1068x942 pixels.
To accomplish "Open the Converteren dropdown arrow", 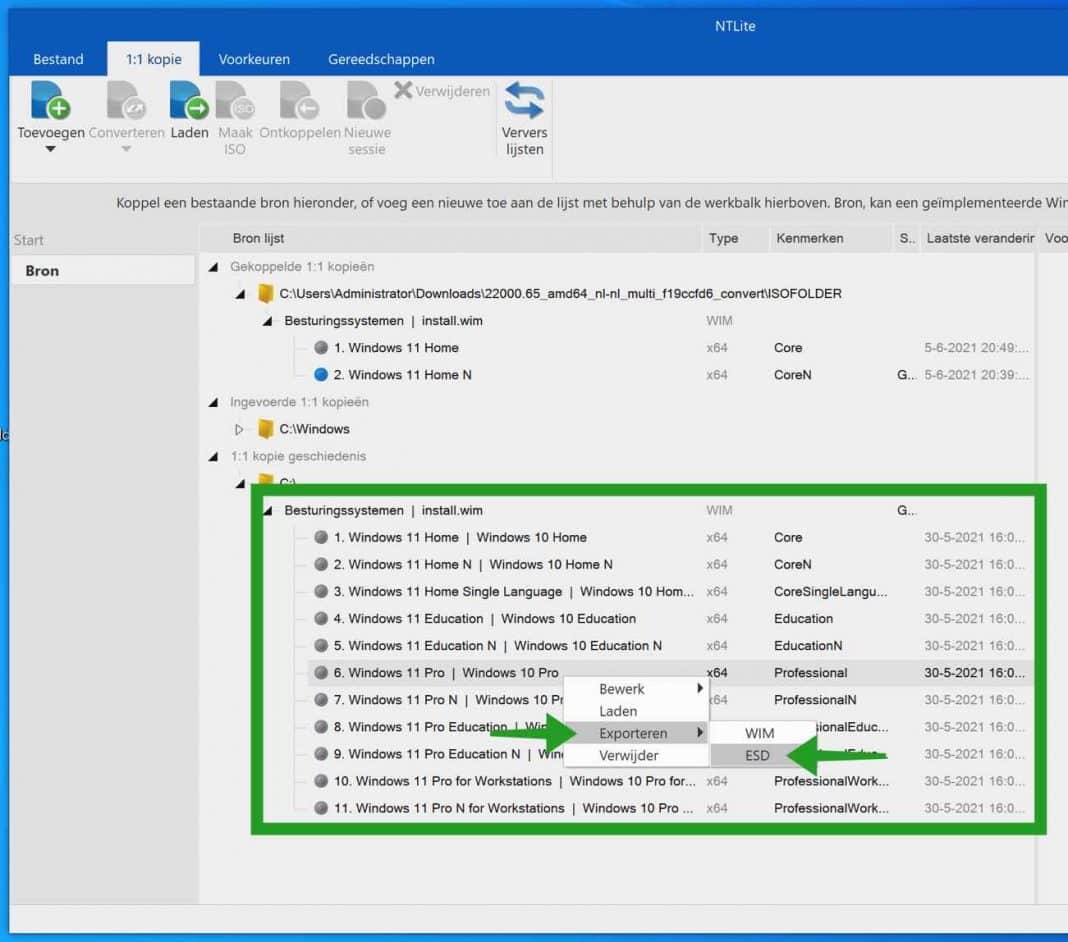I will (126, 149).
